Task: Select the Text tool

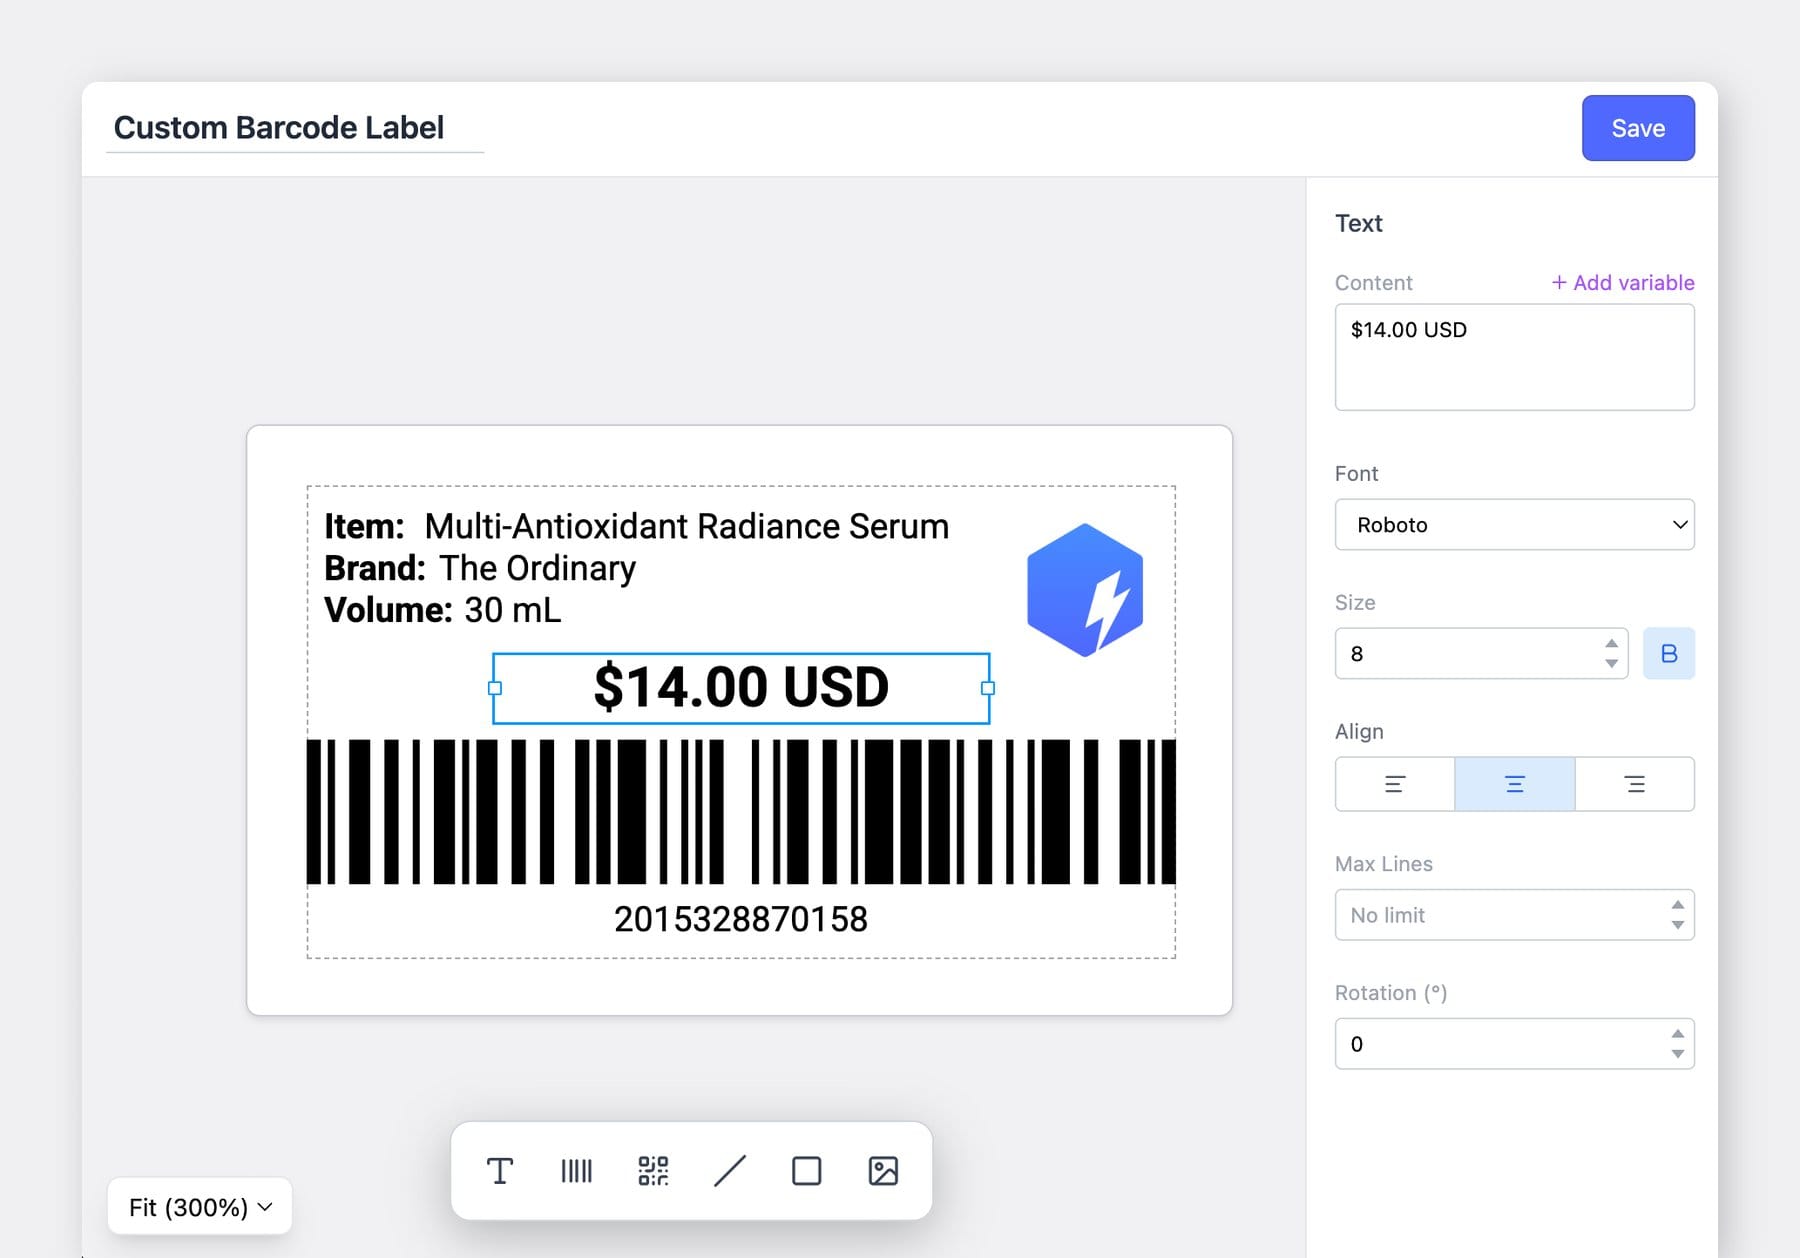Action: click(x=500, y=1170)
